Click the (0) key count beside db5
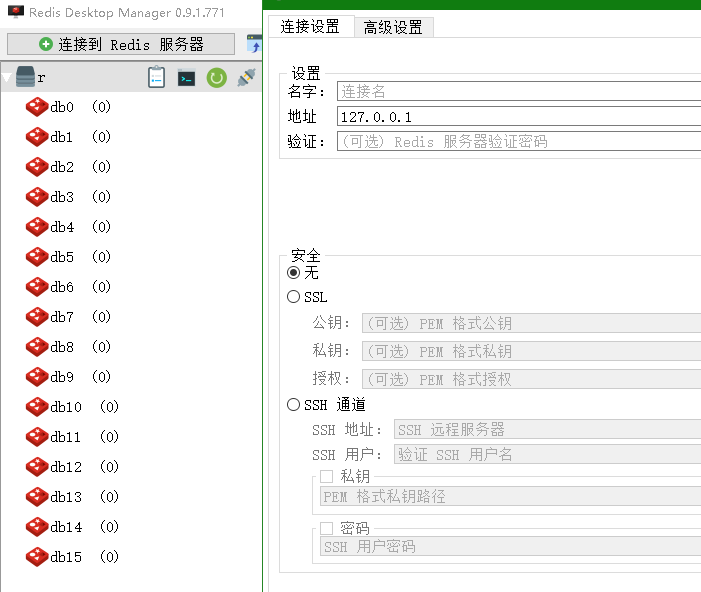 pos(101,257)
